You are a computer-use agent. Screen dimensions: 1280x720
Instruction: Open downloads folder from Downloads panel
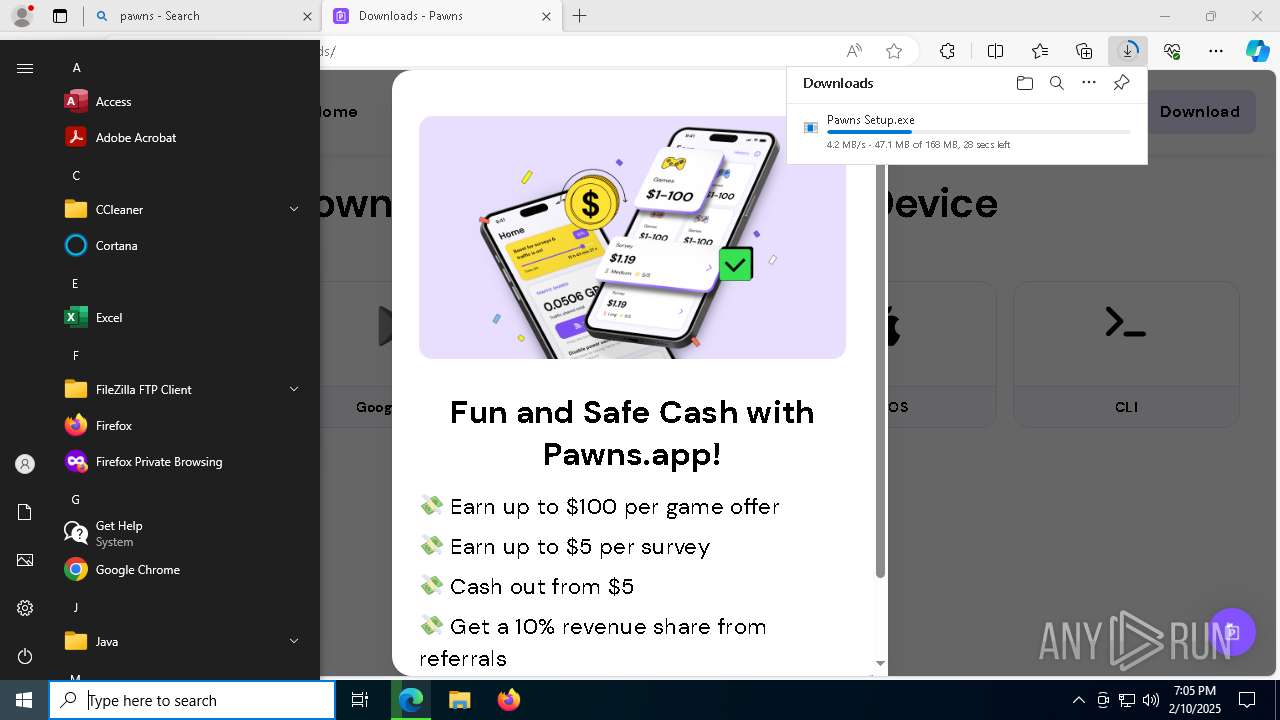pos(1024,83)
